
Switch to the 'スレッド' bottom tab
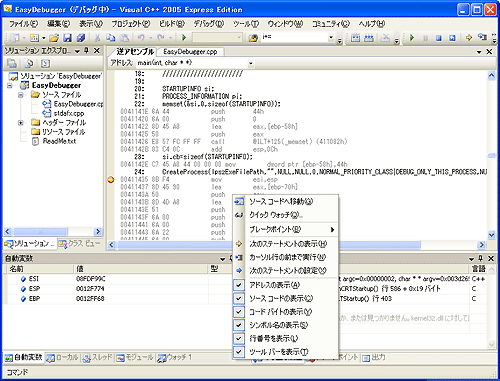[x=97, y=357]
